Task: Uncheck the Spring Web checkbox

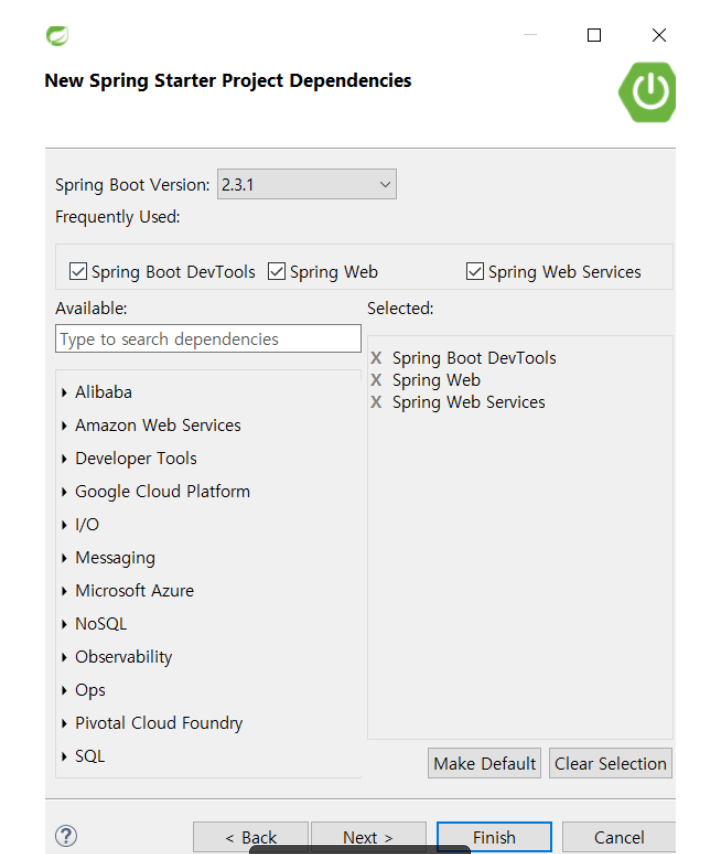Action: pos(276,271)
